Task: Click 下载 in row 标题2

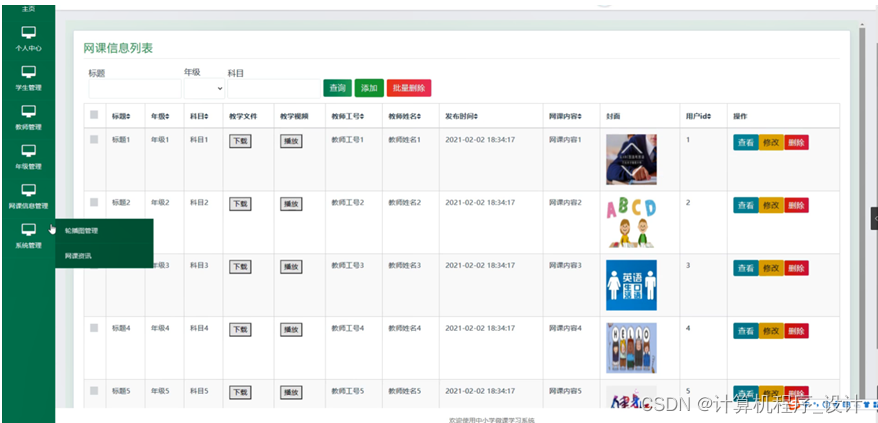Action: click(x=240, y=204)
